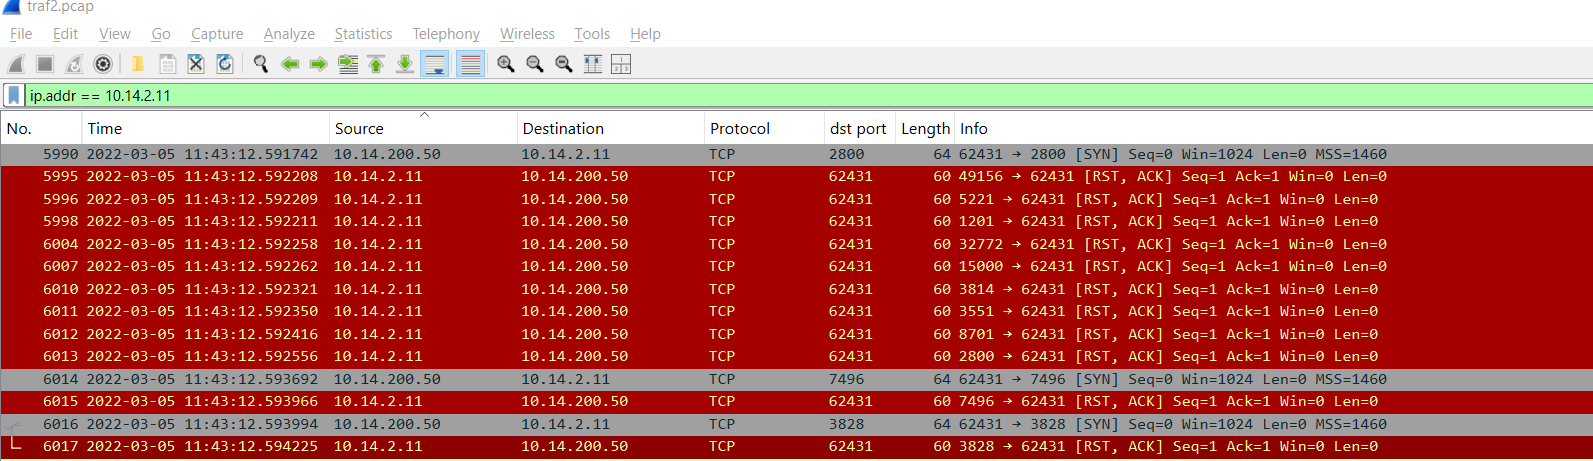The image size is (1593, 461).
Task: Click the Go to specified packet icon
Action: point(348,64)
